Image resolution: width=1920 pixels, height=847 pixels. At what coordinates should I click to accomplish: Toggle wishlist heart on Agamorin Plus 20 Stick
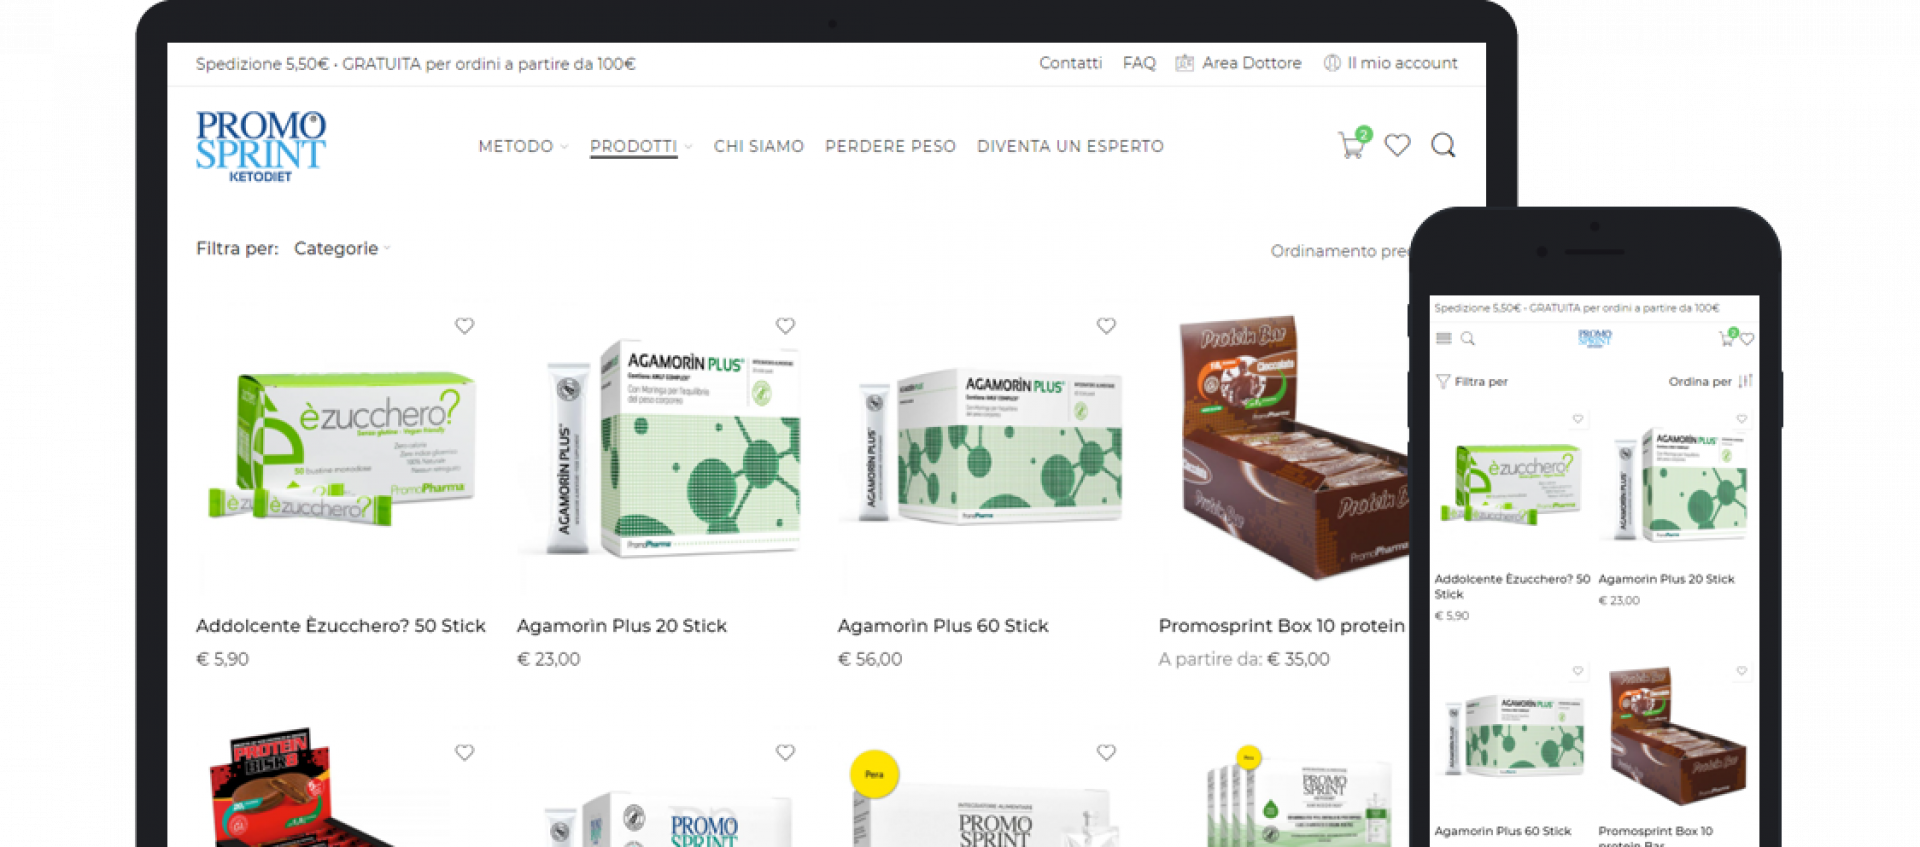pyautogui.click(x=785, y=326)
